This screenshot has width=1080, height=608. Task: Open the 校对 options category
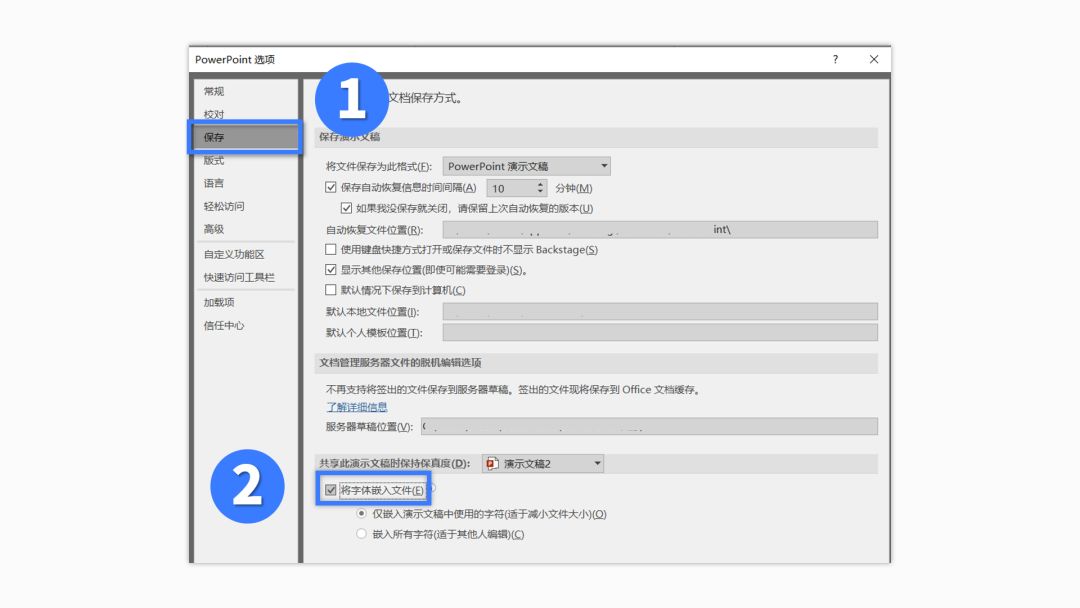[x=214, y=114]
